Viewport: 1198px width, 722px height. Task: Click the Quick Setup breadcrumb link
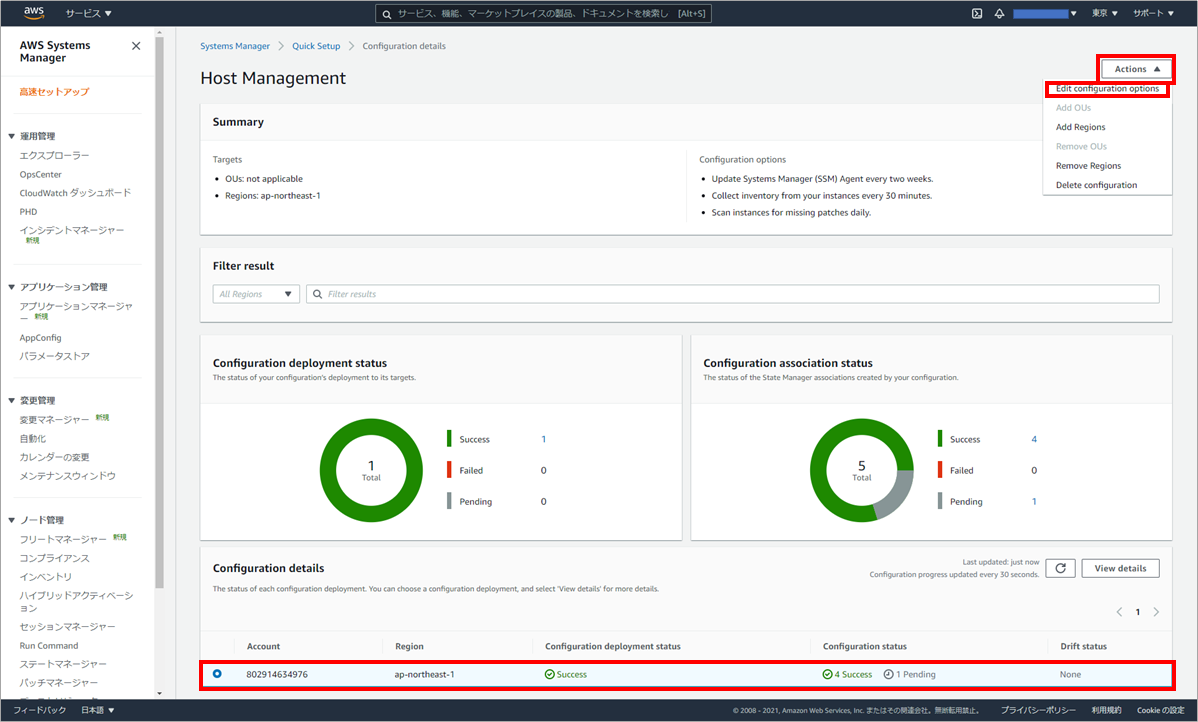click(316, 46)
